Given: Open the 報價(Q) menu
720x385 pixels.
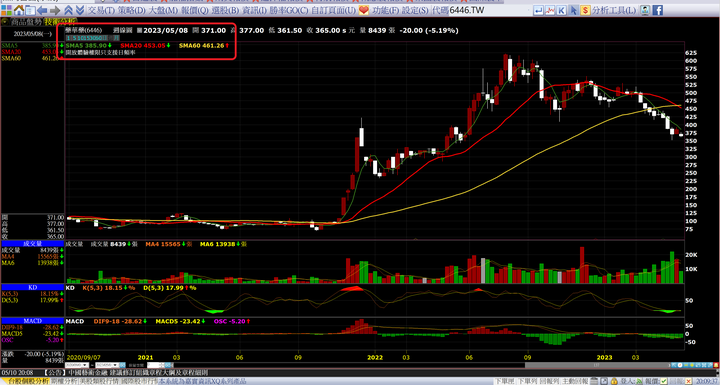Looking at the screenshot, I should click(194, 10).
